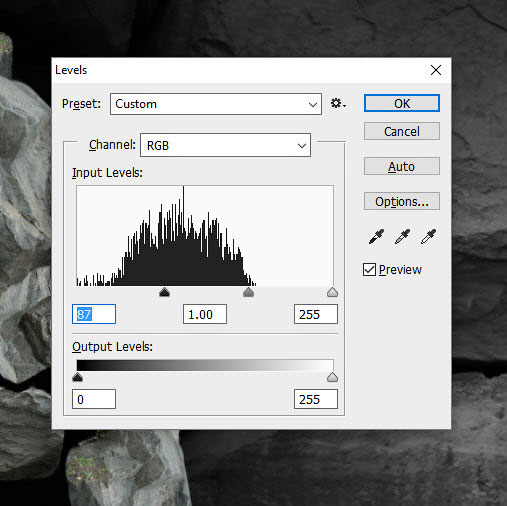507x506 pixels.
Task: Click the midtone input field 1.00
Action: (205, 314)
